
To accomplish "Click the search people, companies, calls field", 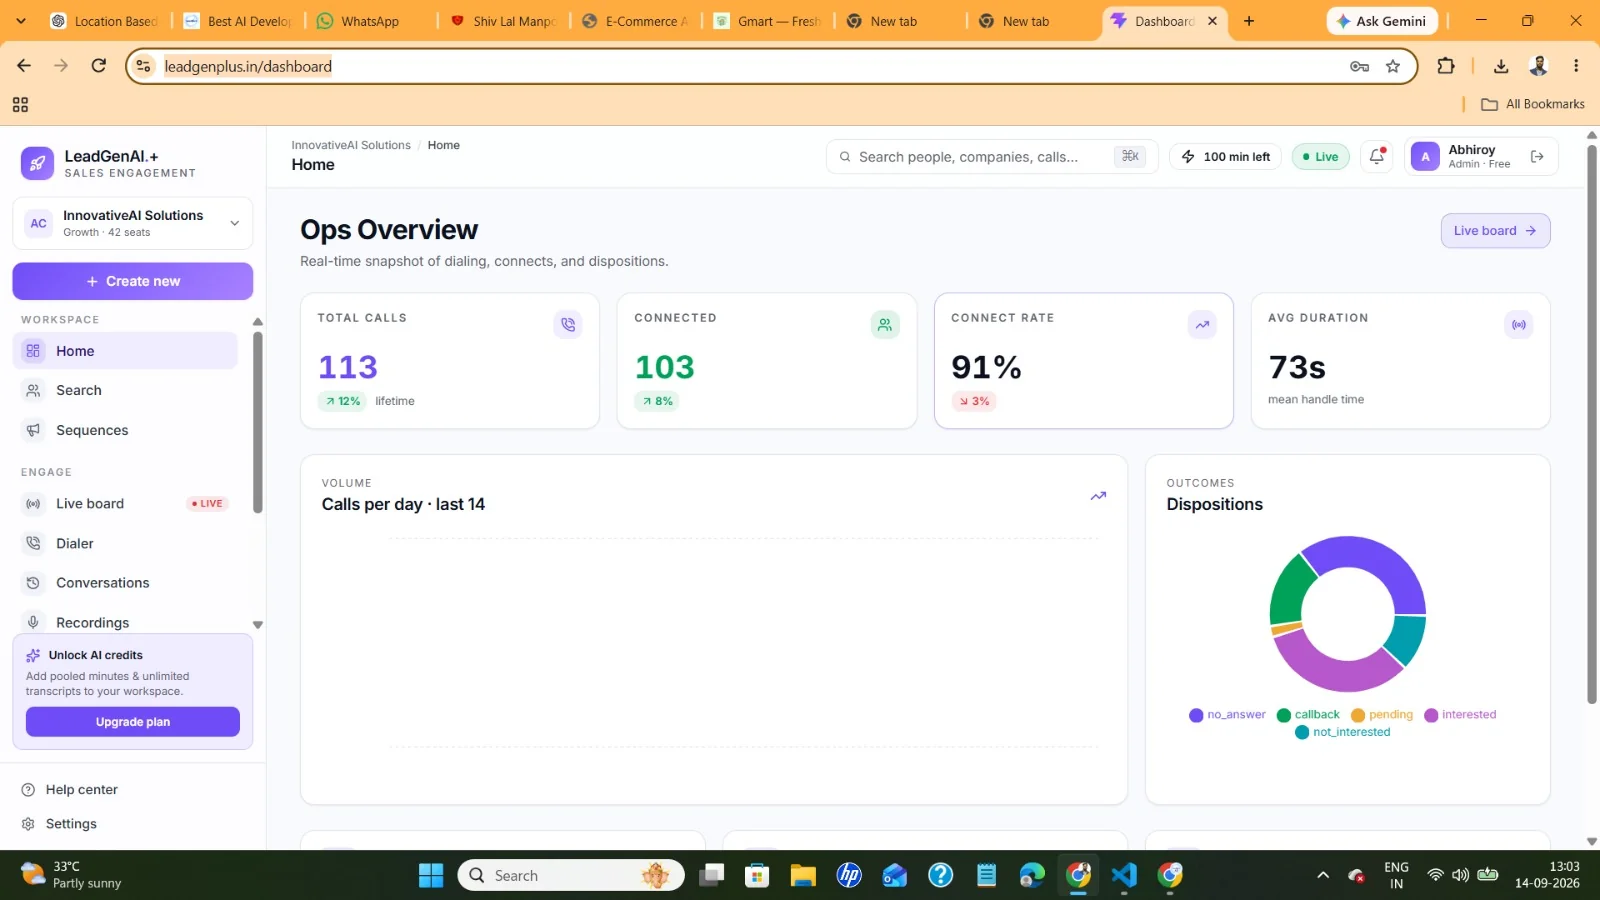I will click(991, 156).
